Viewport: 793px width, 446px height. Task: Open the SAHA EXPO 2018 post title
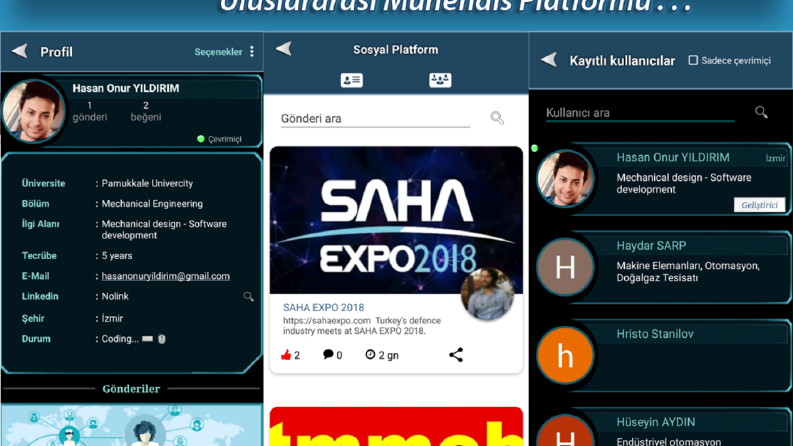click(323, 307)
